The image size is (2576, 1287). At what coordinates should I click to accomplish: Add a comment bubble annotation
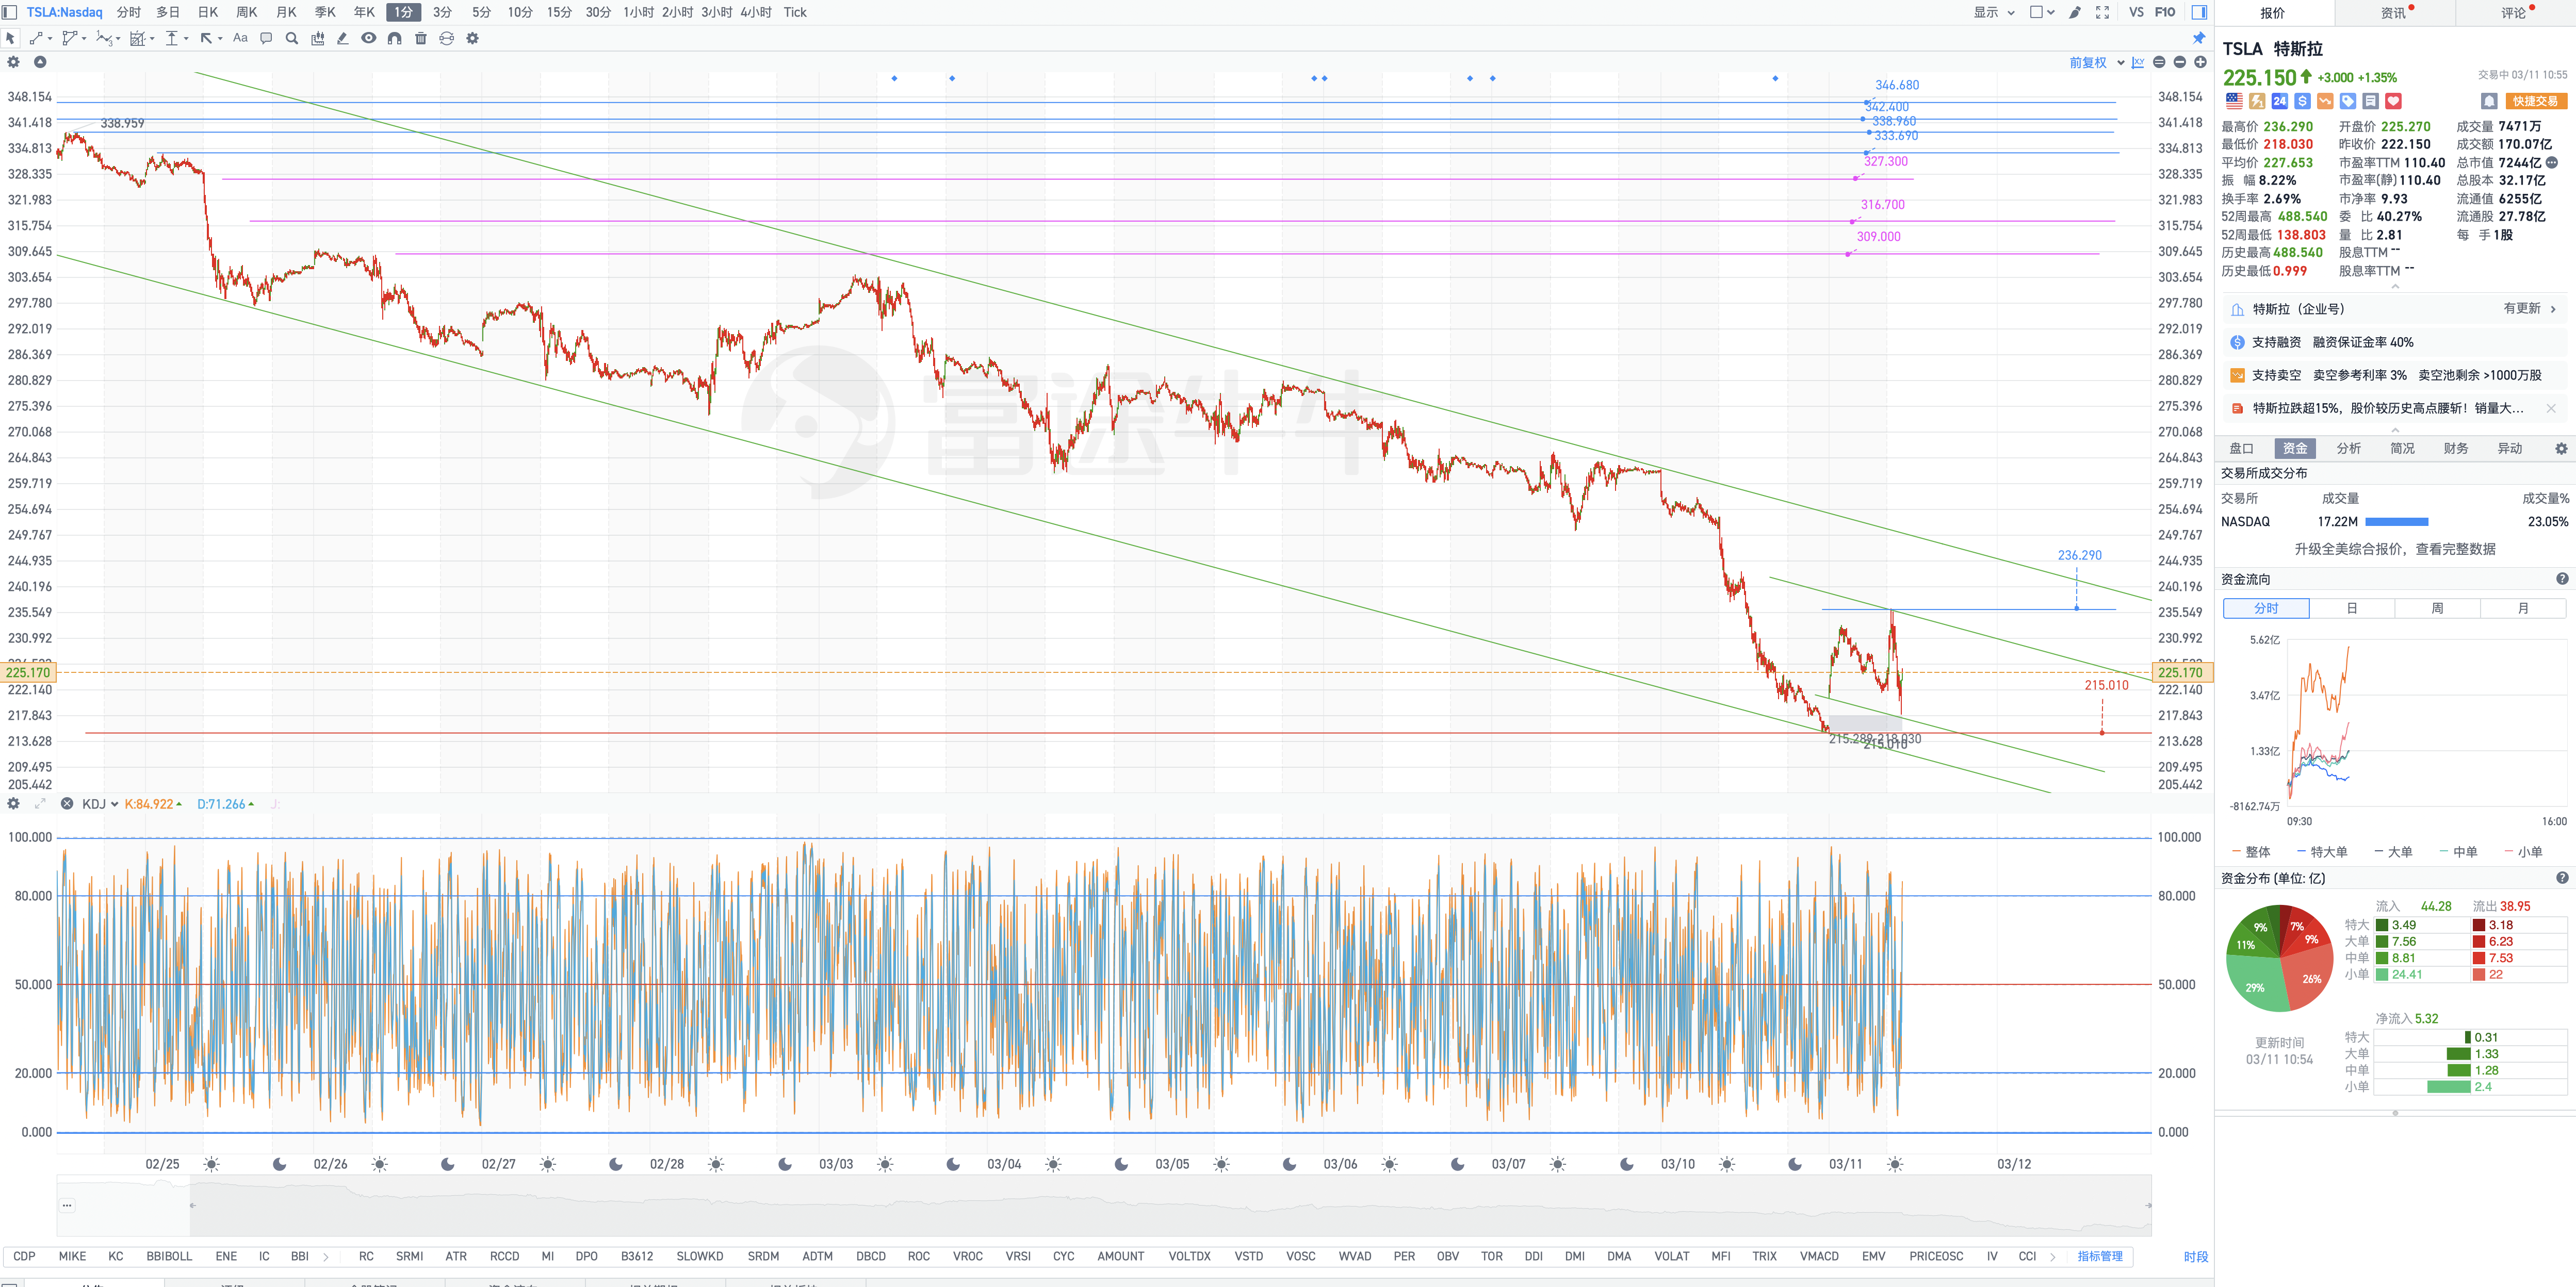266,38
